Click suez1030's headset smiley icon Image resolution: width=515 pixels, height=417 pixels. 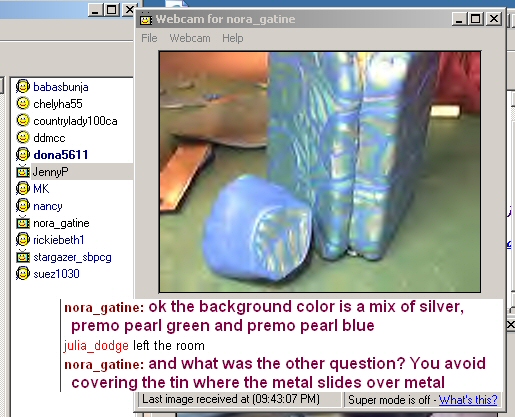tap(23, 274)
